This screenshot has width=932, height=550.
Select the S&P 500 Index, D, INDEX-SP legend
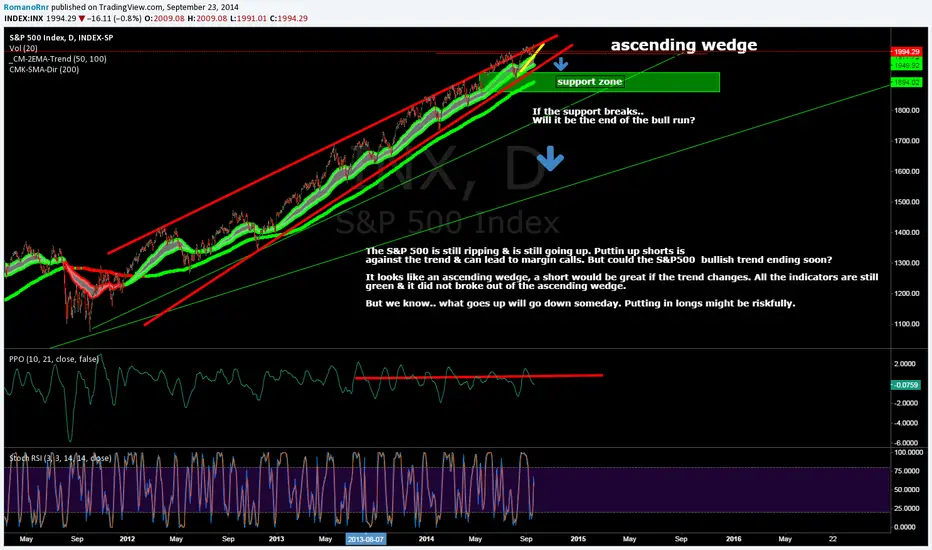tap(61, 37)
